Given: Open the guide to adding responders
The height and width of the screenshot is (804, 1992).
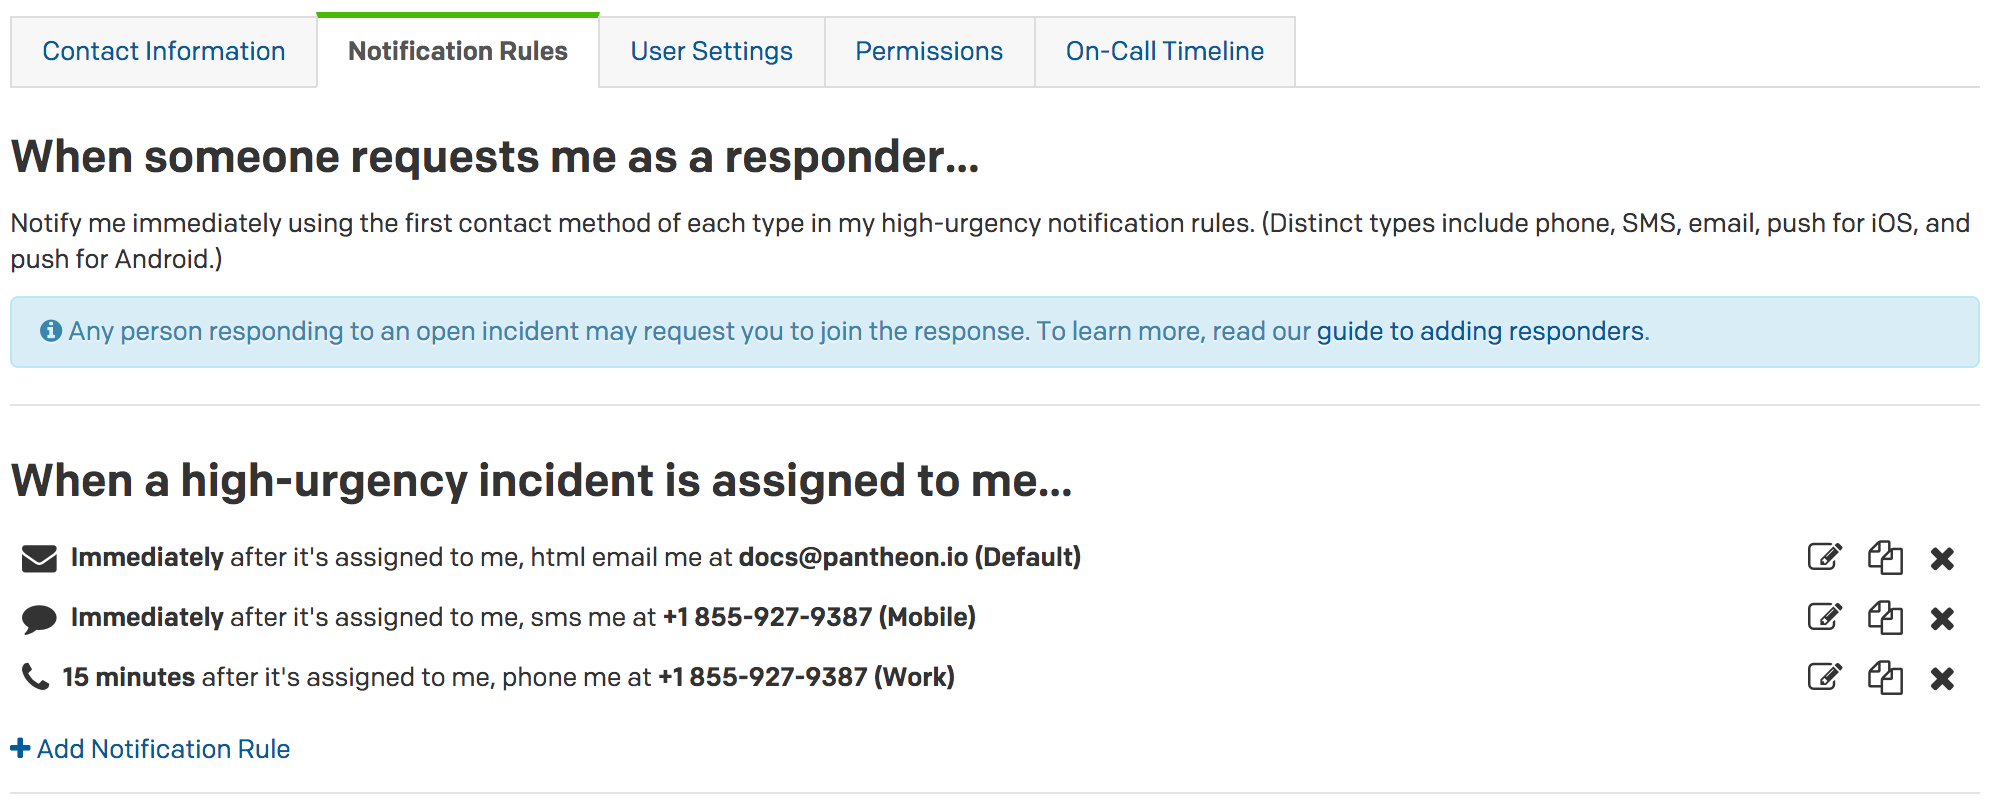Looking at the screenshot, I should [1475, 331].
